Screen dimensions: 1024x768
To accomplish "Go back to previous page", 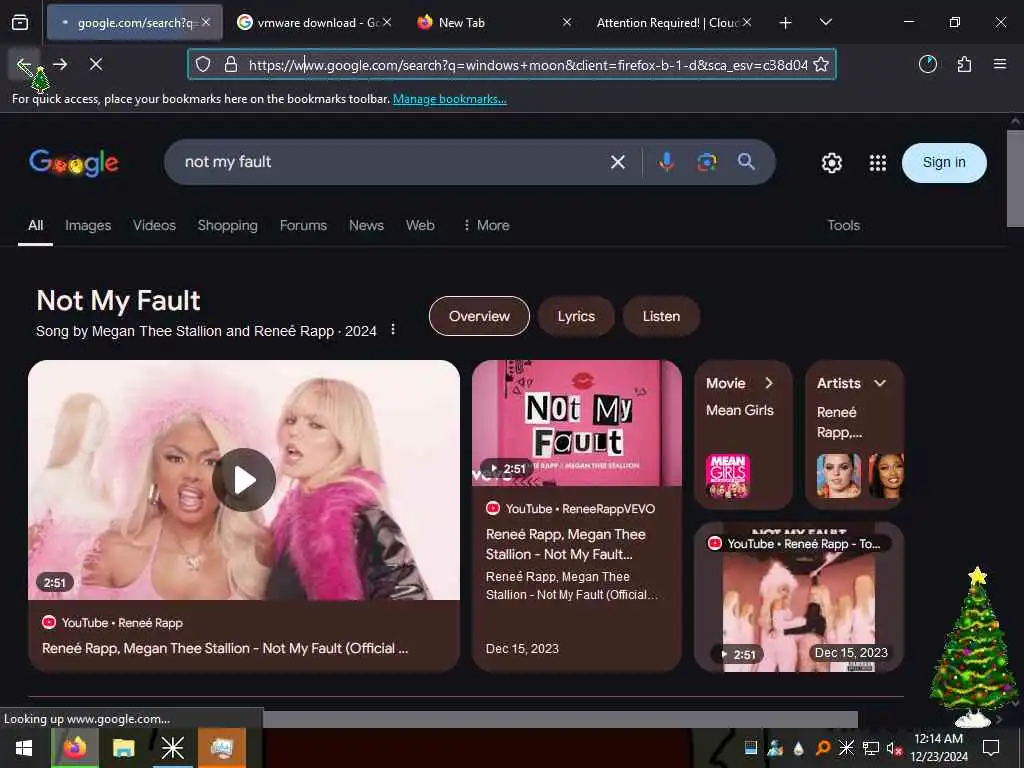I will 24,65.
